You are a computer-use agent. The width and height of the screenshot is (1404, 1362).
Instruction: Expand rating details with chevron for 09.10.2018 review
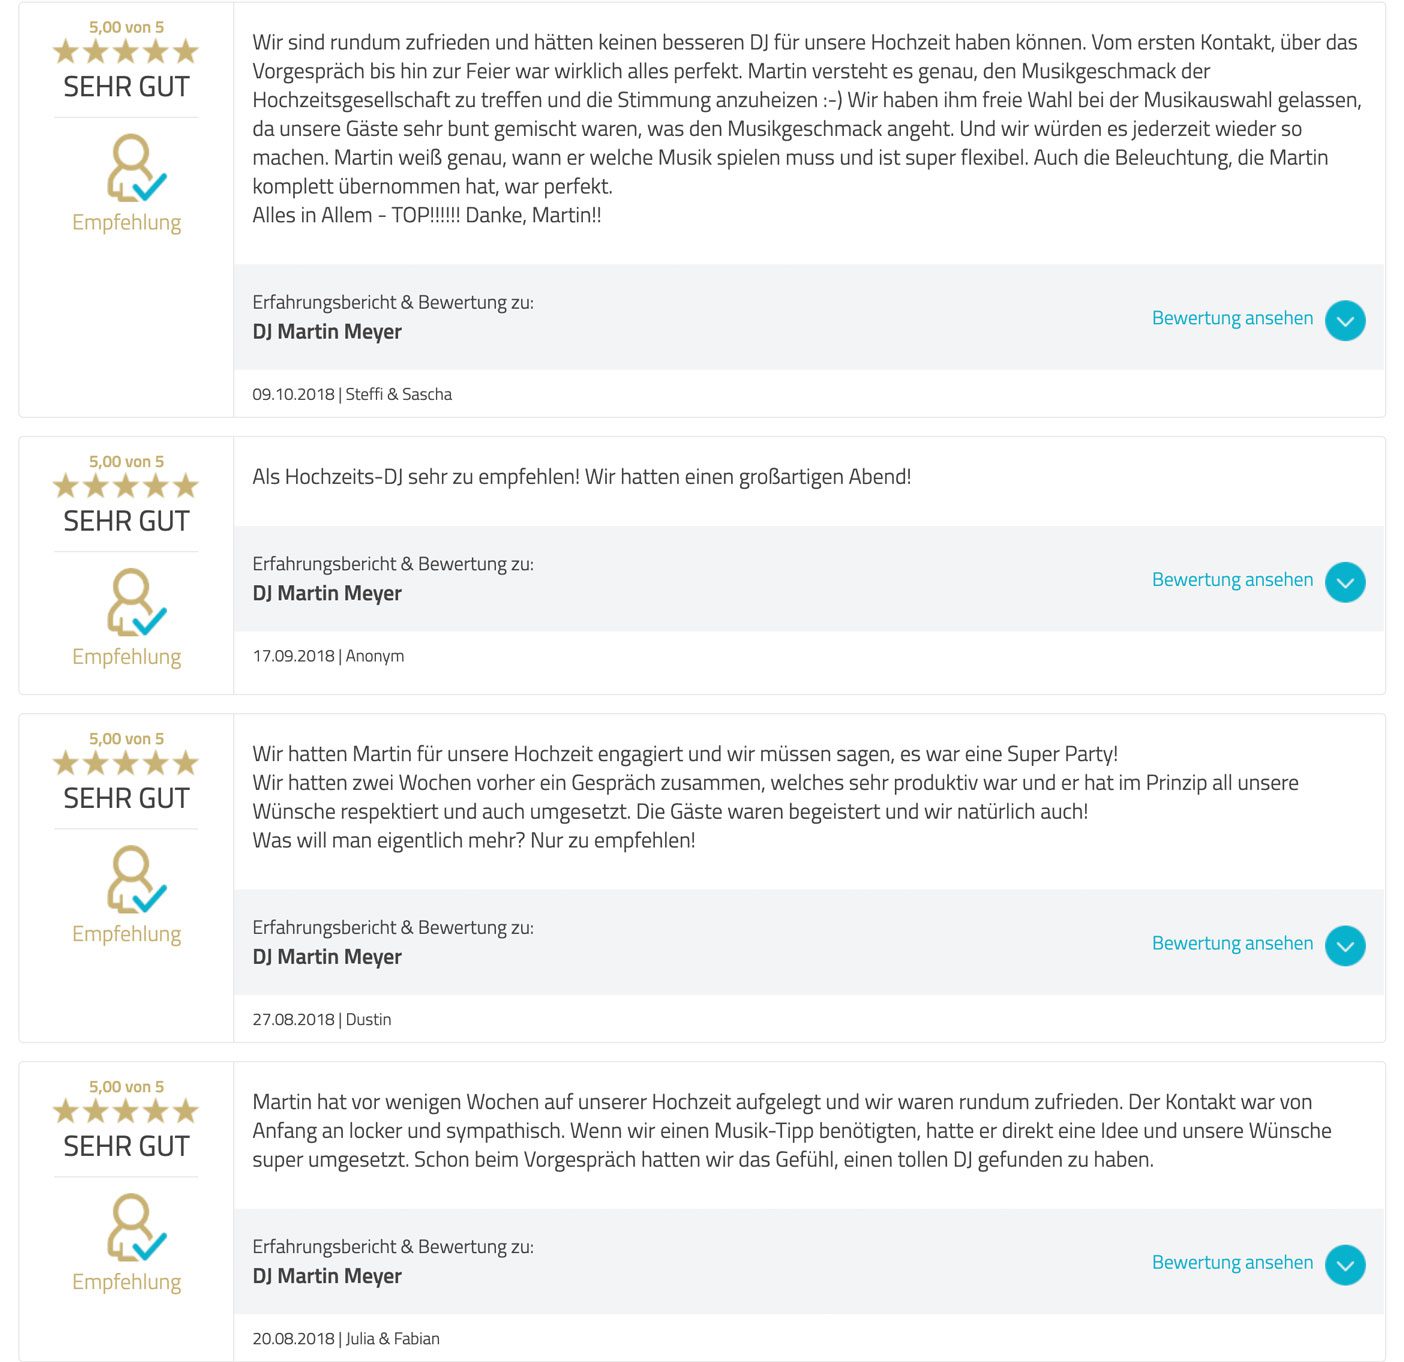pyautogui.click(x=1345, y=321)
